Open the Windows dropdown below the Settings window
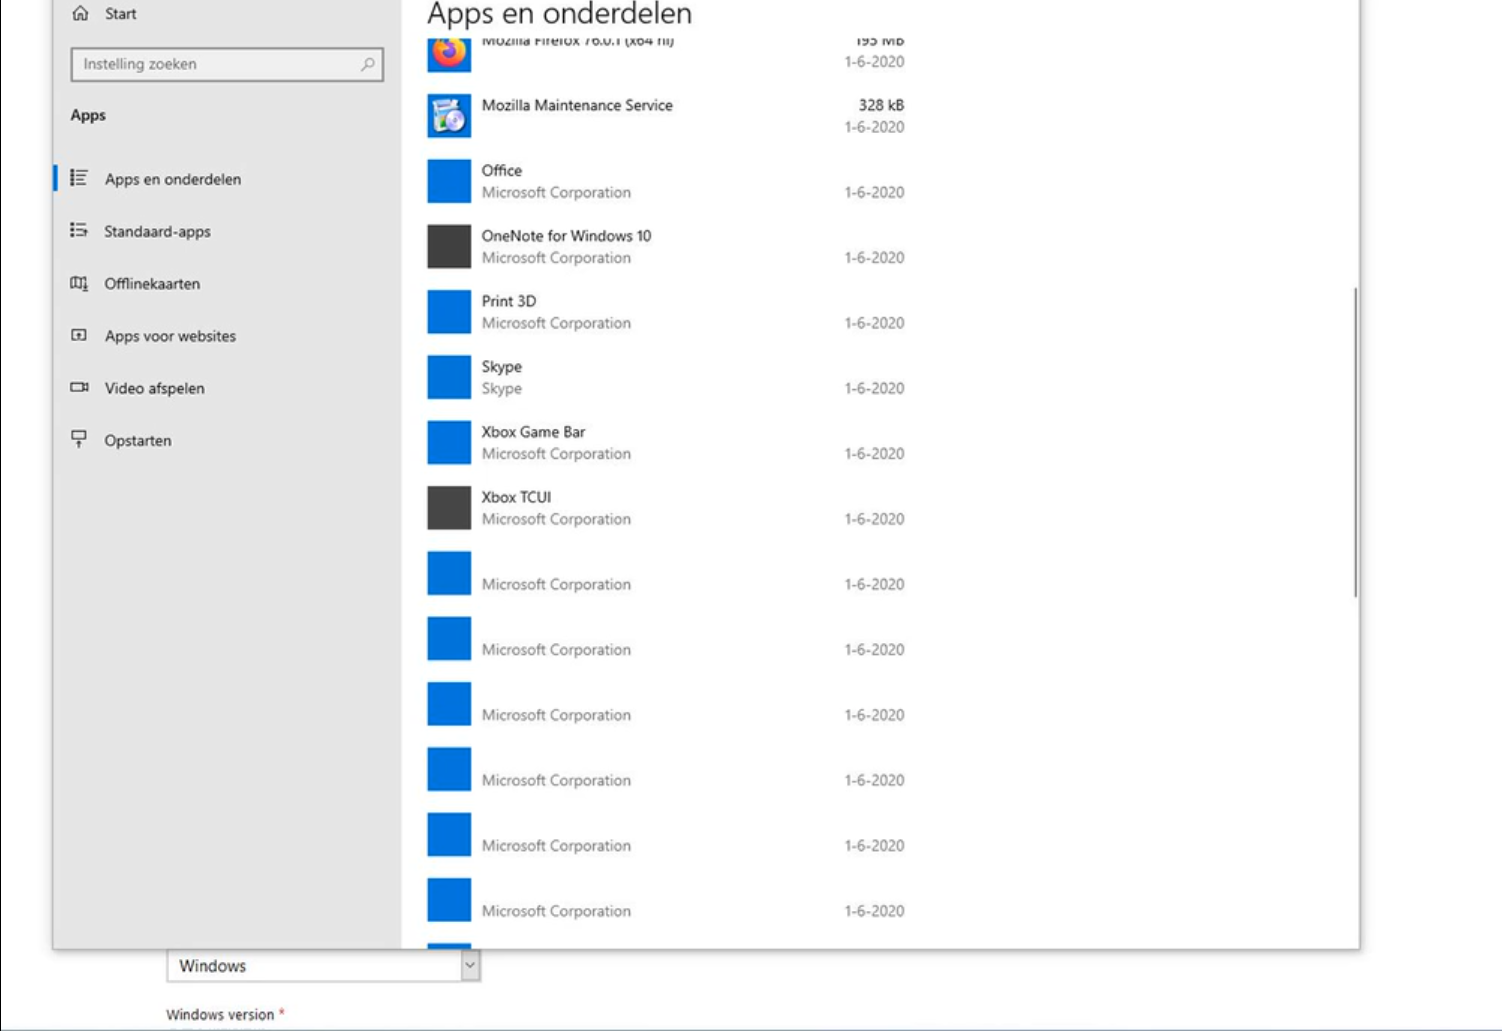Image resolution: width=1502 pixels, height=1031 pixels. point(323,965)
